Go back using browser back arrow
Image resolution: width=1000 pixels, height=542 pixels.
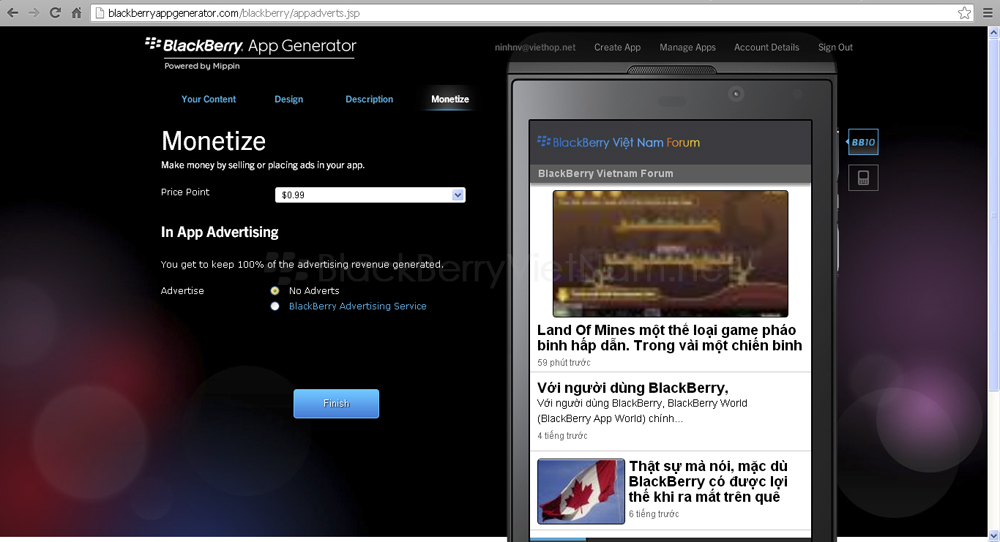12,13
